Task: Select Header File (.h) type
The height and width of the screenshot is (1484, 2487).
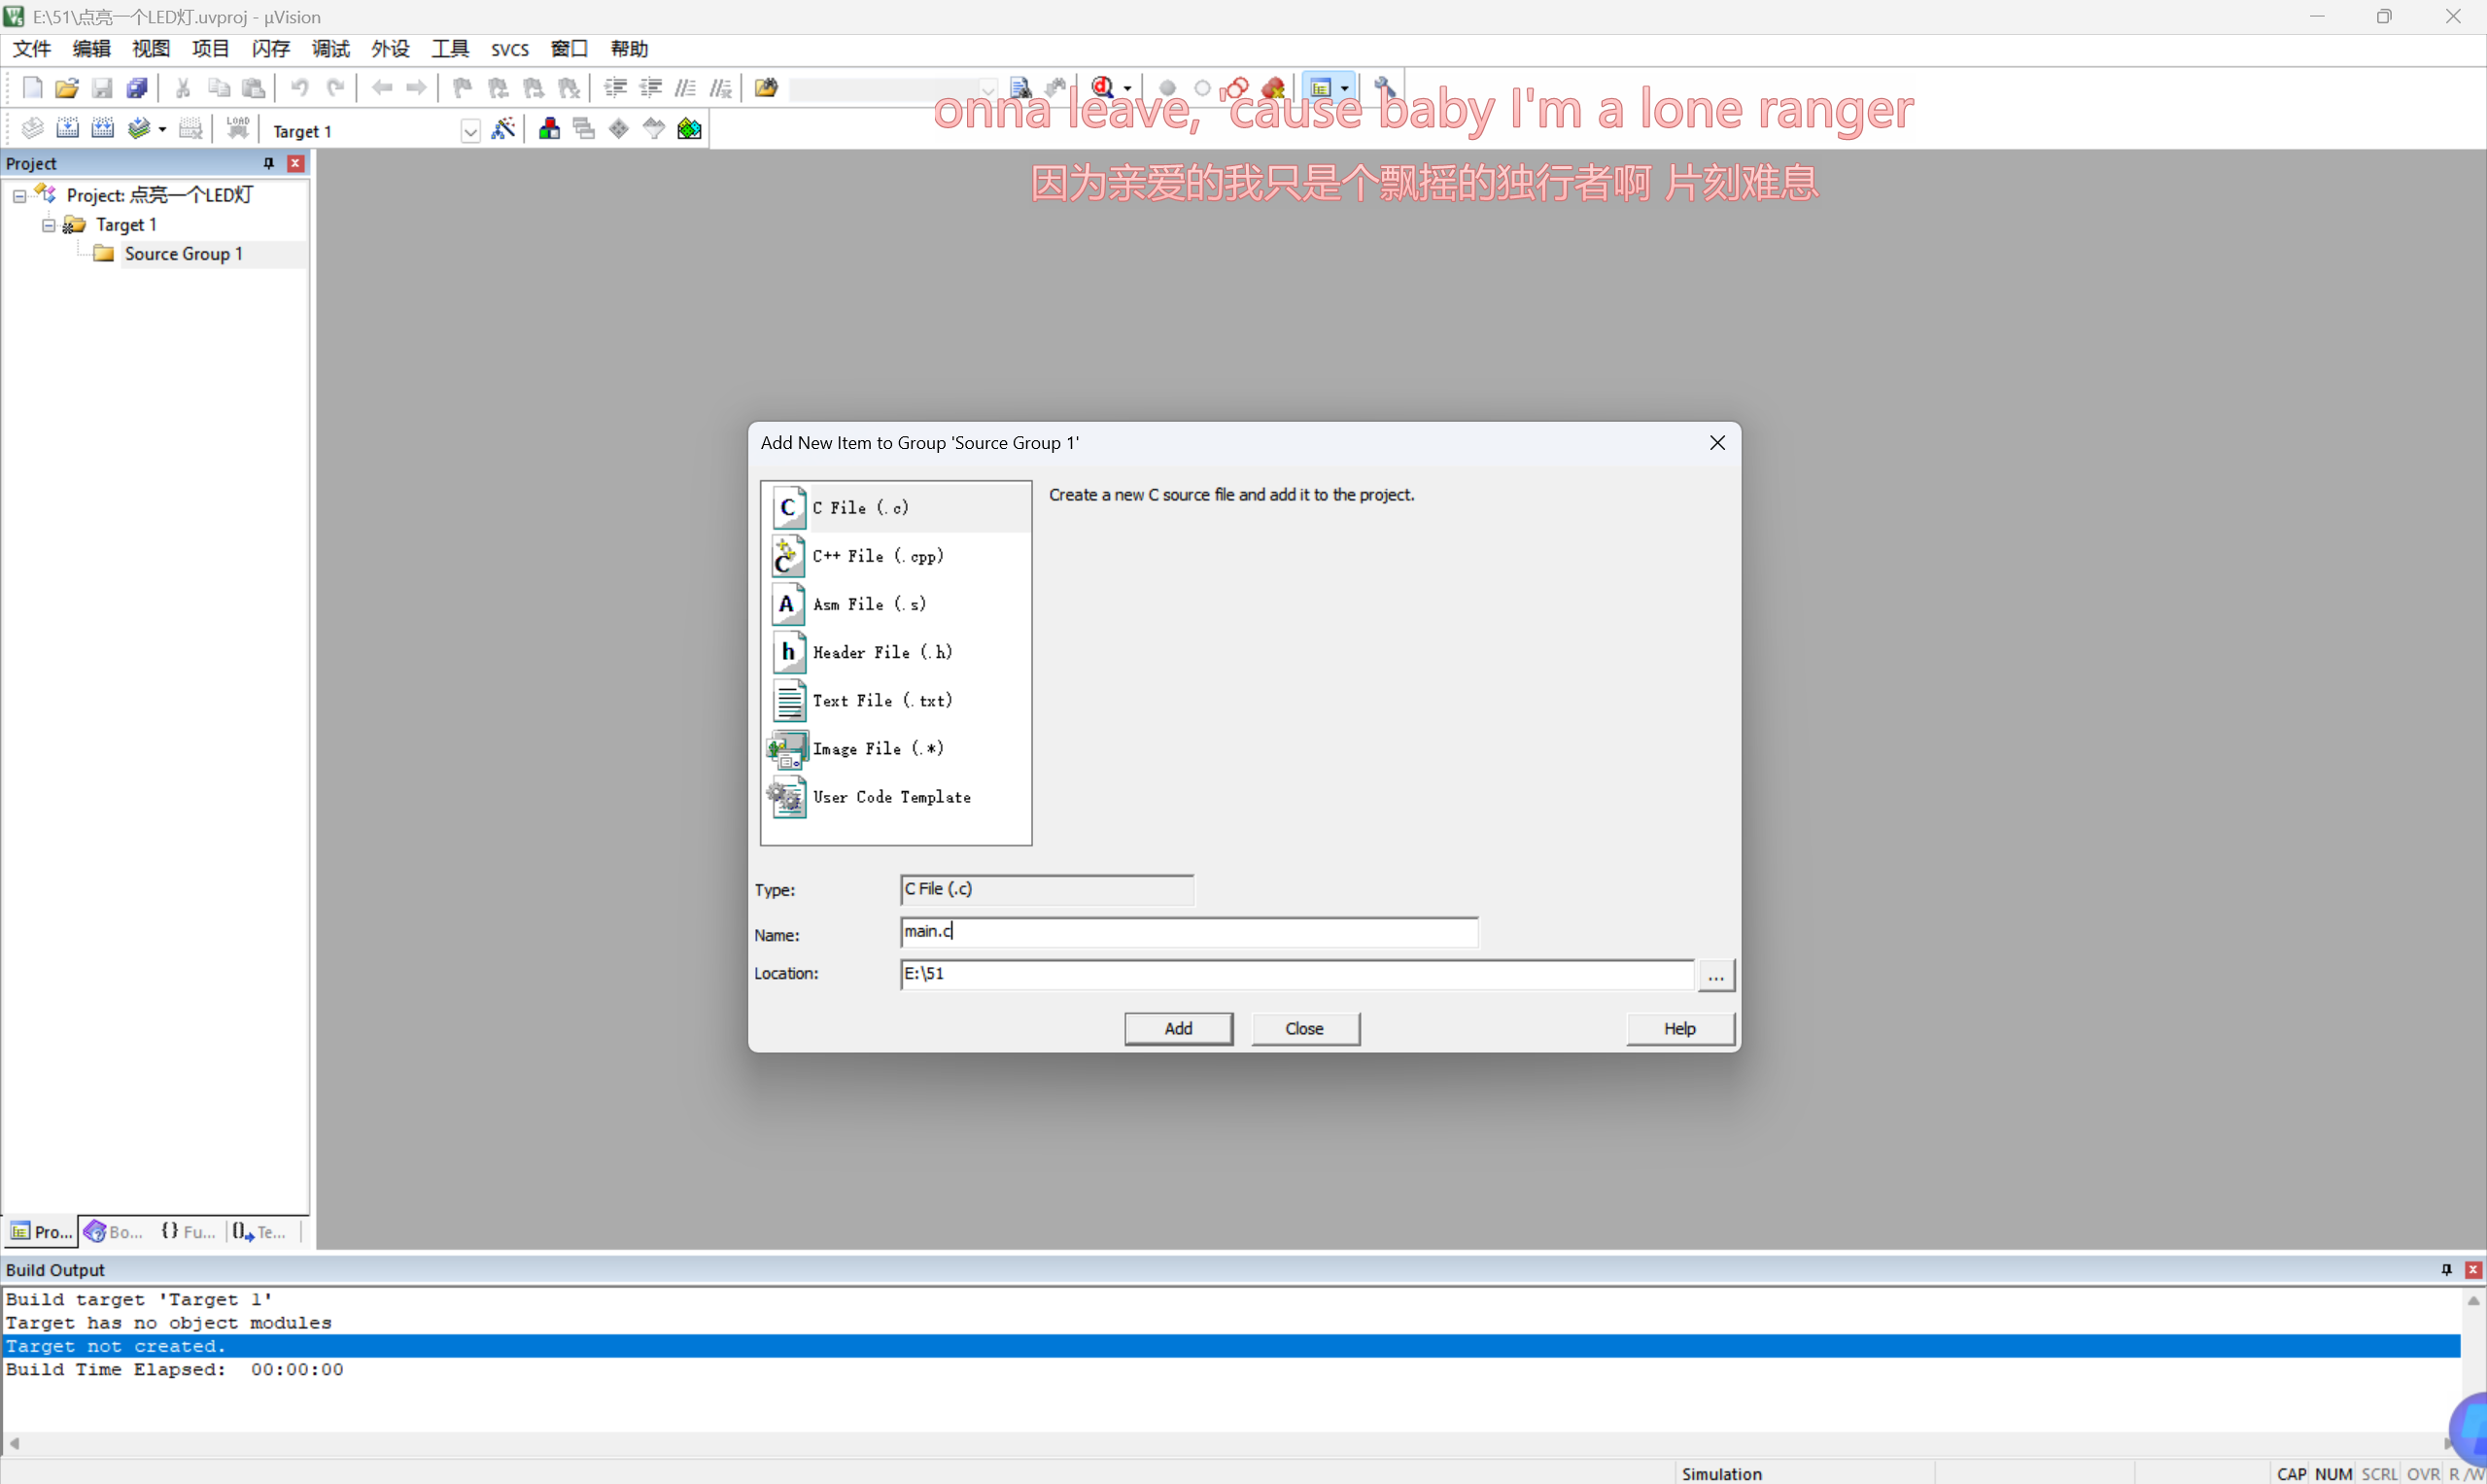Action: point(883,652)
